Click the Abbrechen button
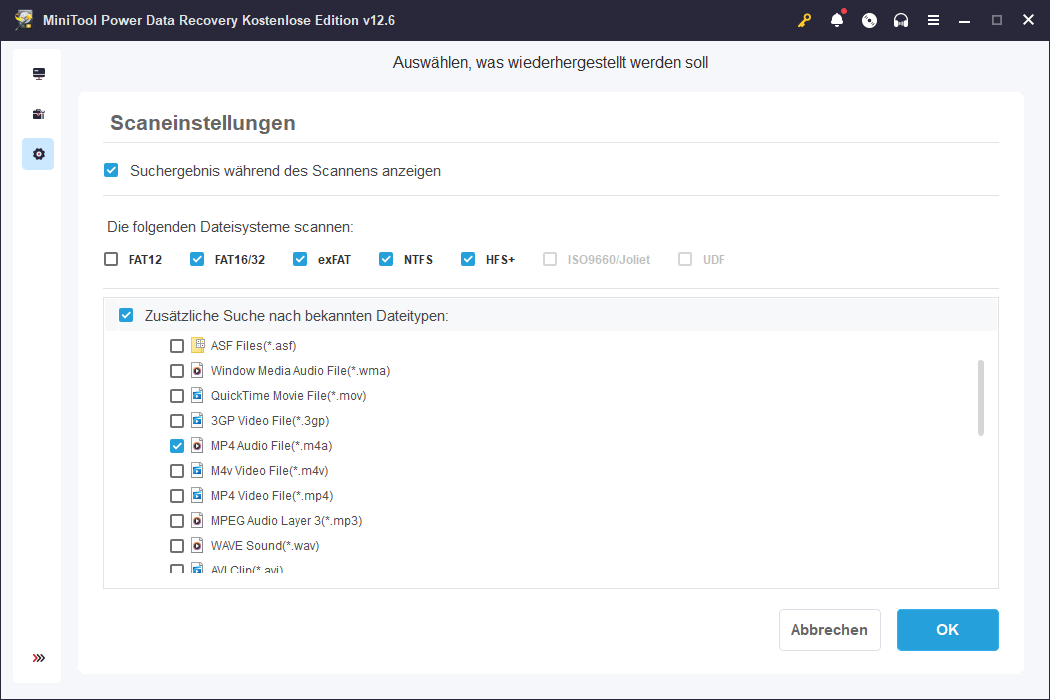The height and width of the screenshot is (700, 1050). tap(830, 630)
